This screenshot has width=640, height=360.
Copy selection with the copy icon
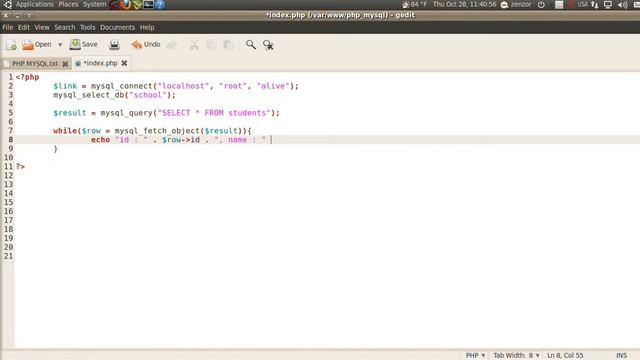(x=211, y=45)
